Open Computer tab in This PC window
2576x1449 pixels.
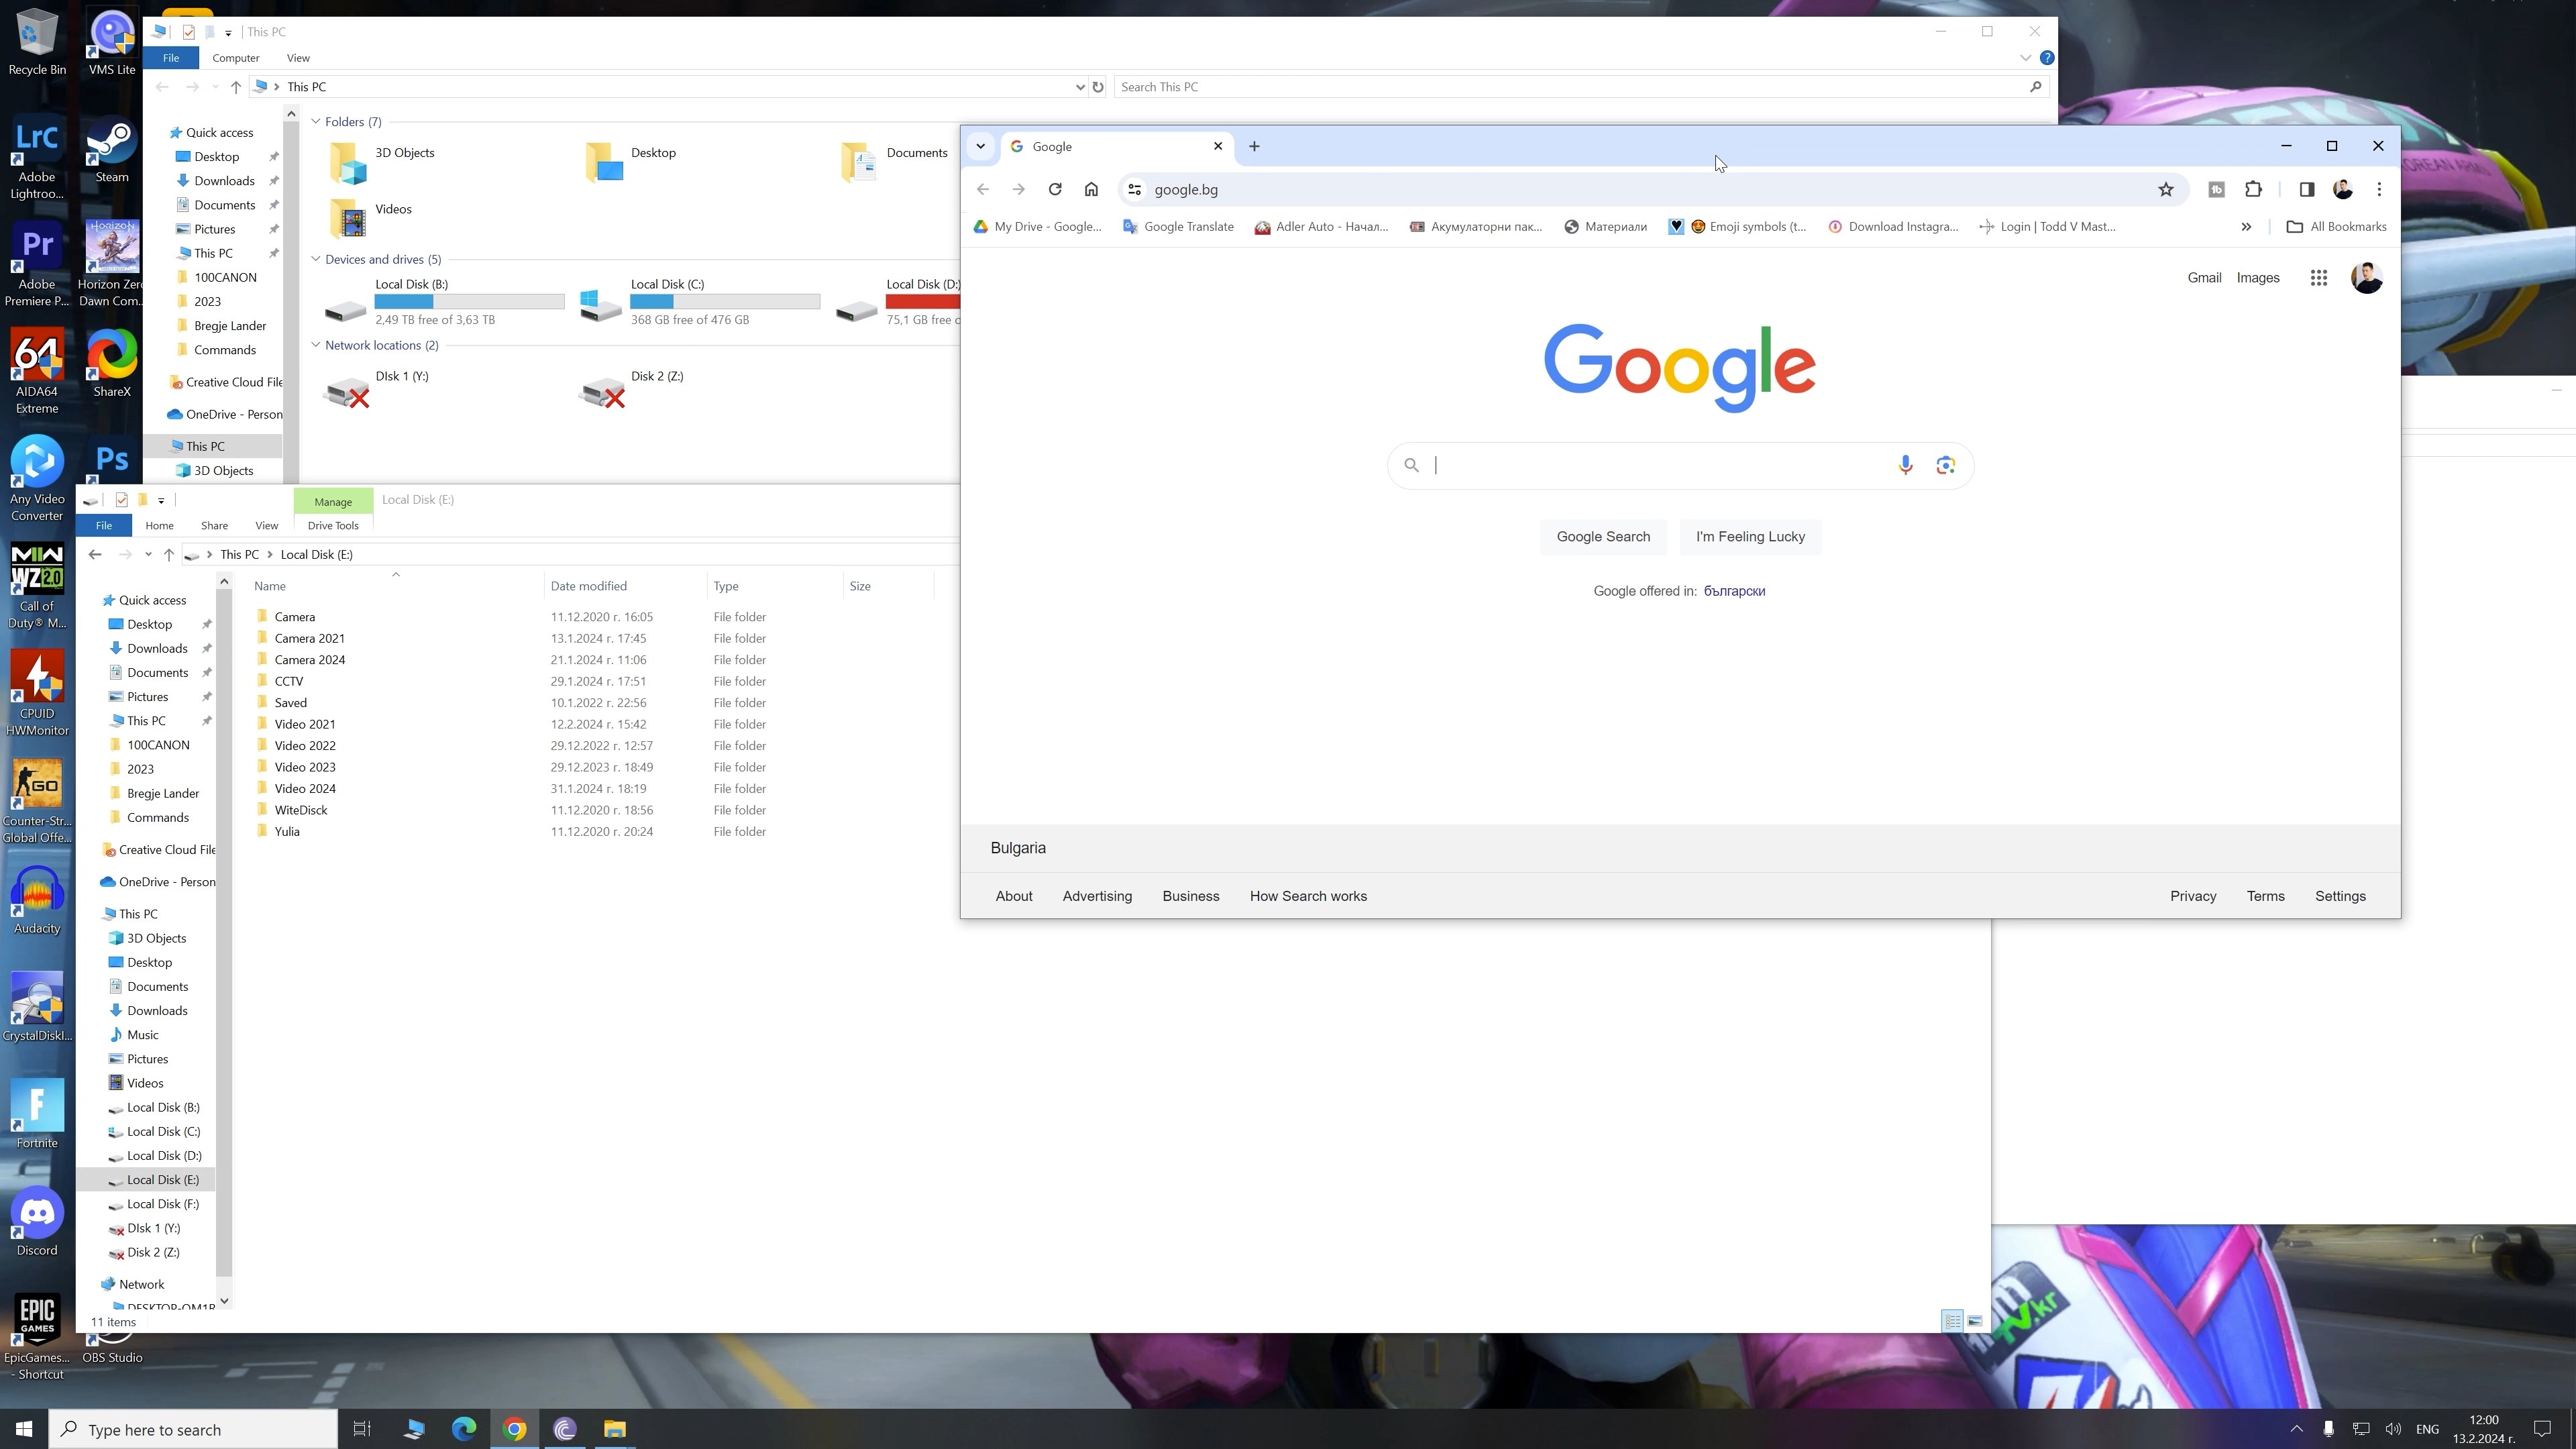(x=236, y=58)
